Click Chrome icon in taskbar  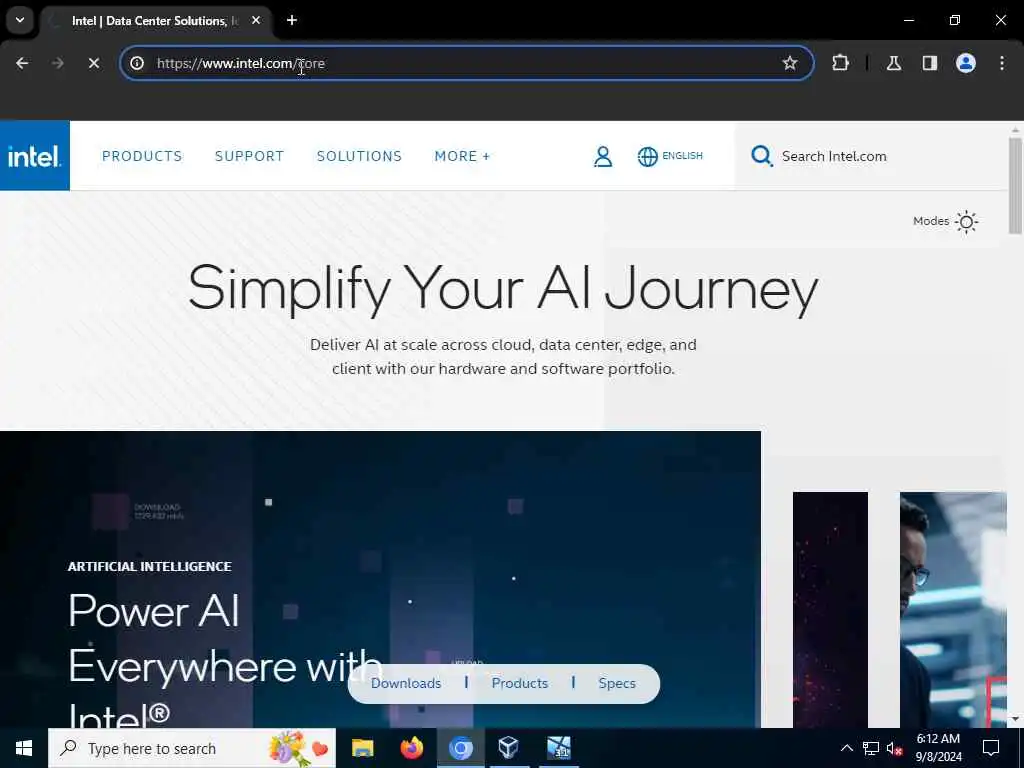[x=460, y=748]
